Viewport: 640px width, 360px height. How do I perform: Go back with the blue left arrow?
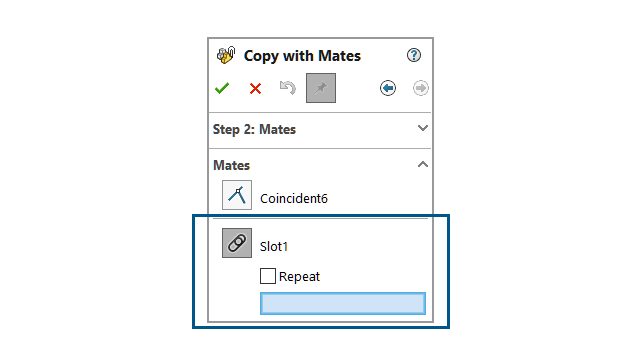click(388, 88)
